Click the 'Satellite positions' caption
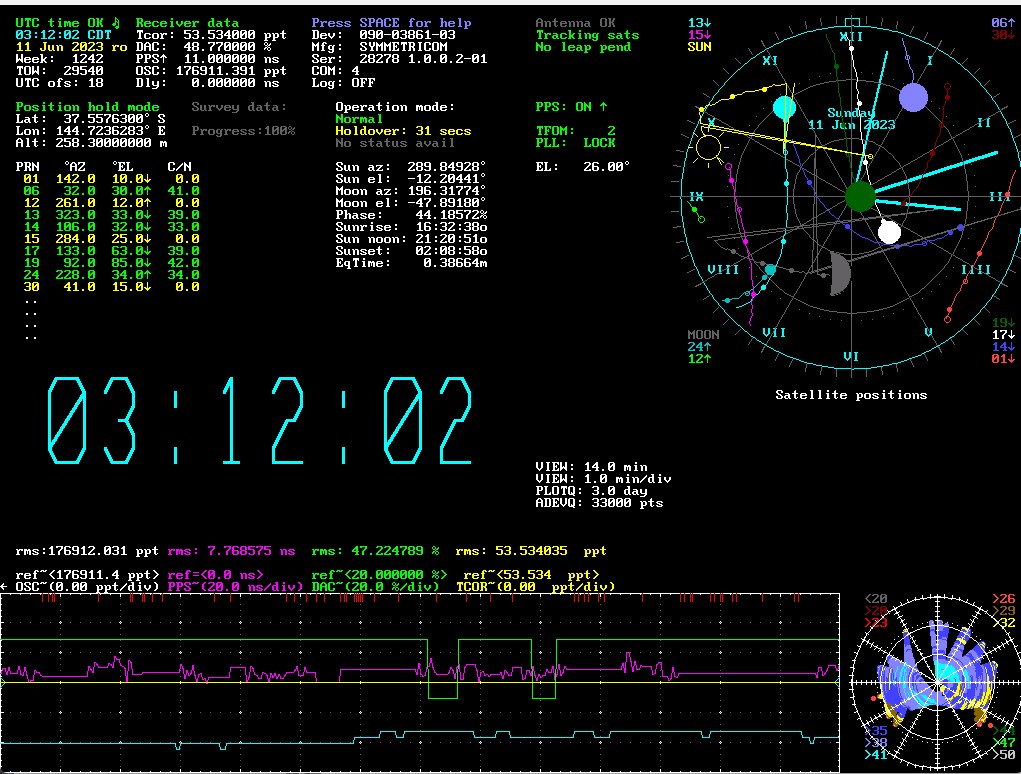This screenshot has height=774, width=1021. [x=851, y=394]
